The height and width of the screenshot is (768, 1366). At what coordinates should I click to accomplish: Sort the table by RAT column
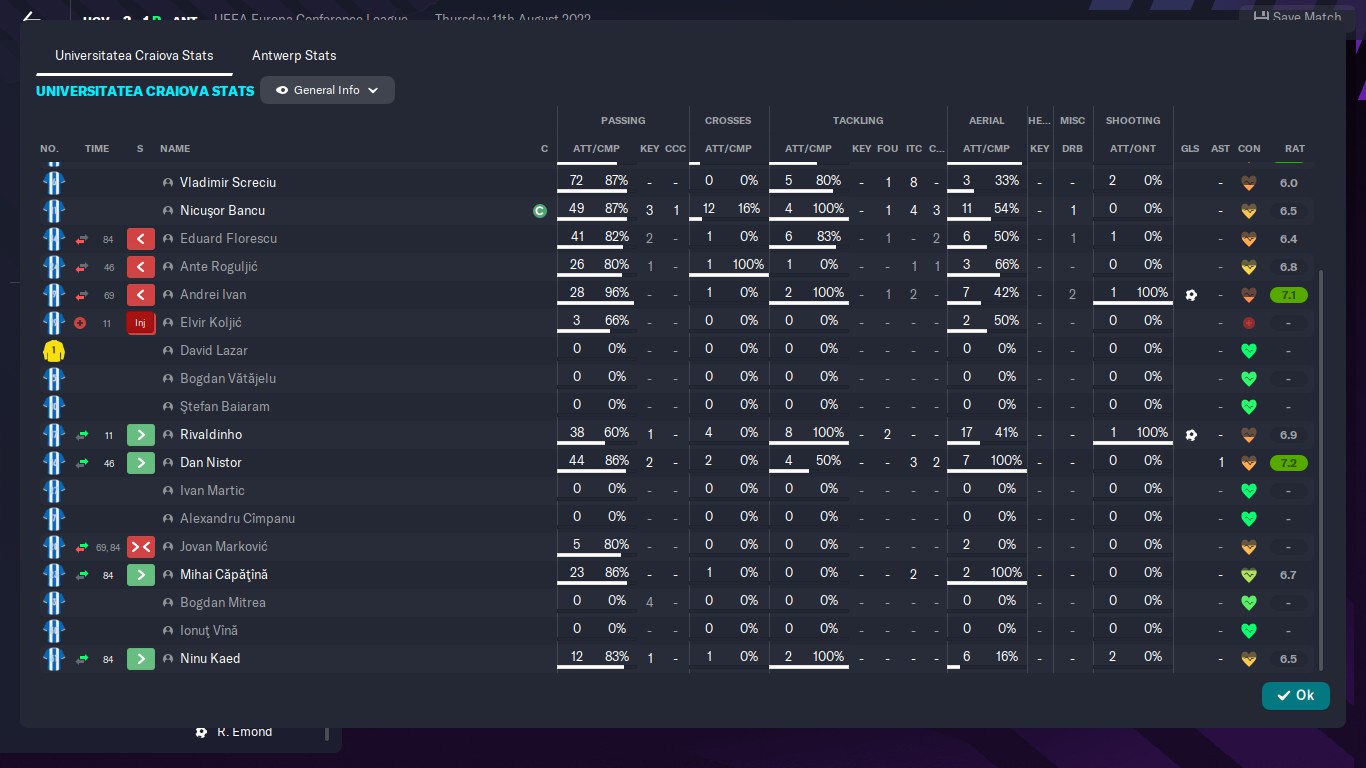coord(1295,149)
